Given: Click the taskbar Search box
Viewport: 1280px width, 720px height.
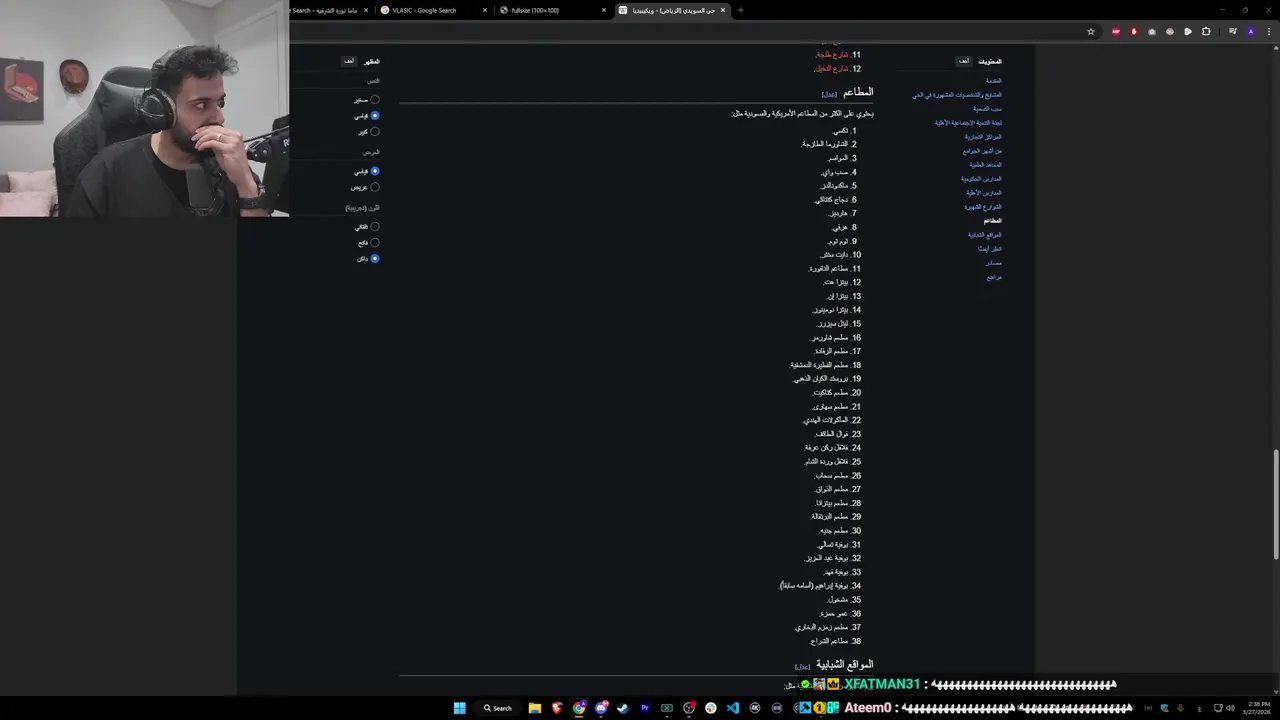Looking at the screenshot, I should (x=497, y=708).
